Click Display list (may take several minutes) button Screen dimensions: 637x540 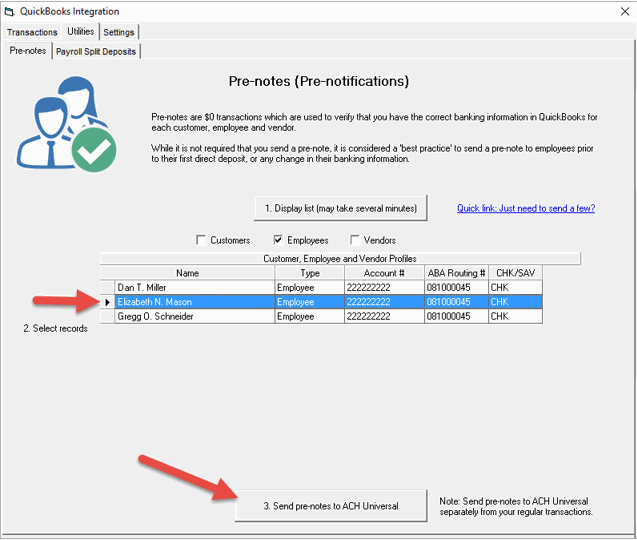[340, 208]
